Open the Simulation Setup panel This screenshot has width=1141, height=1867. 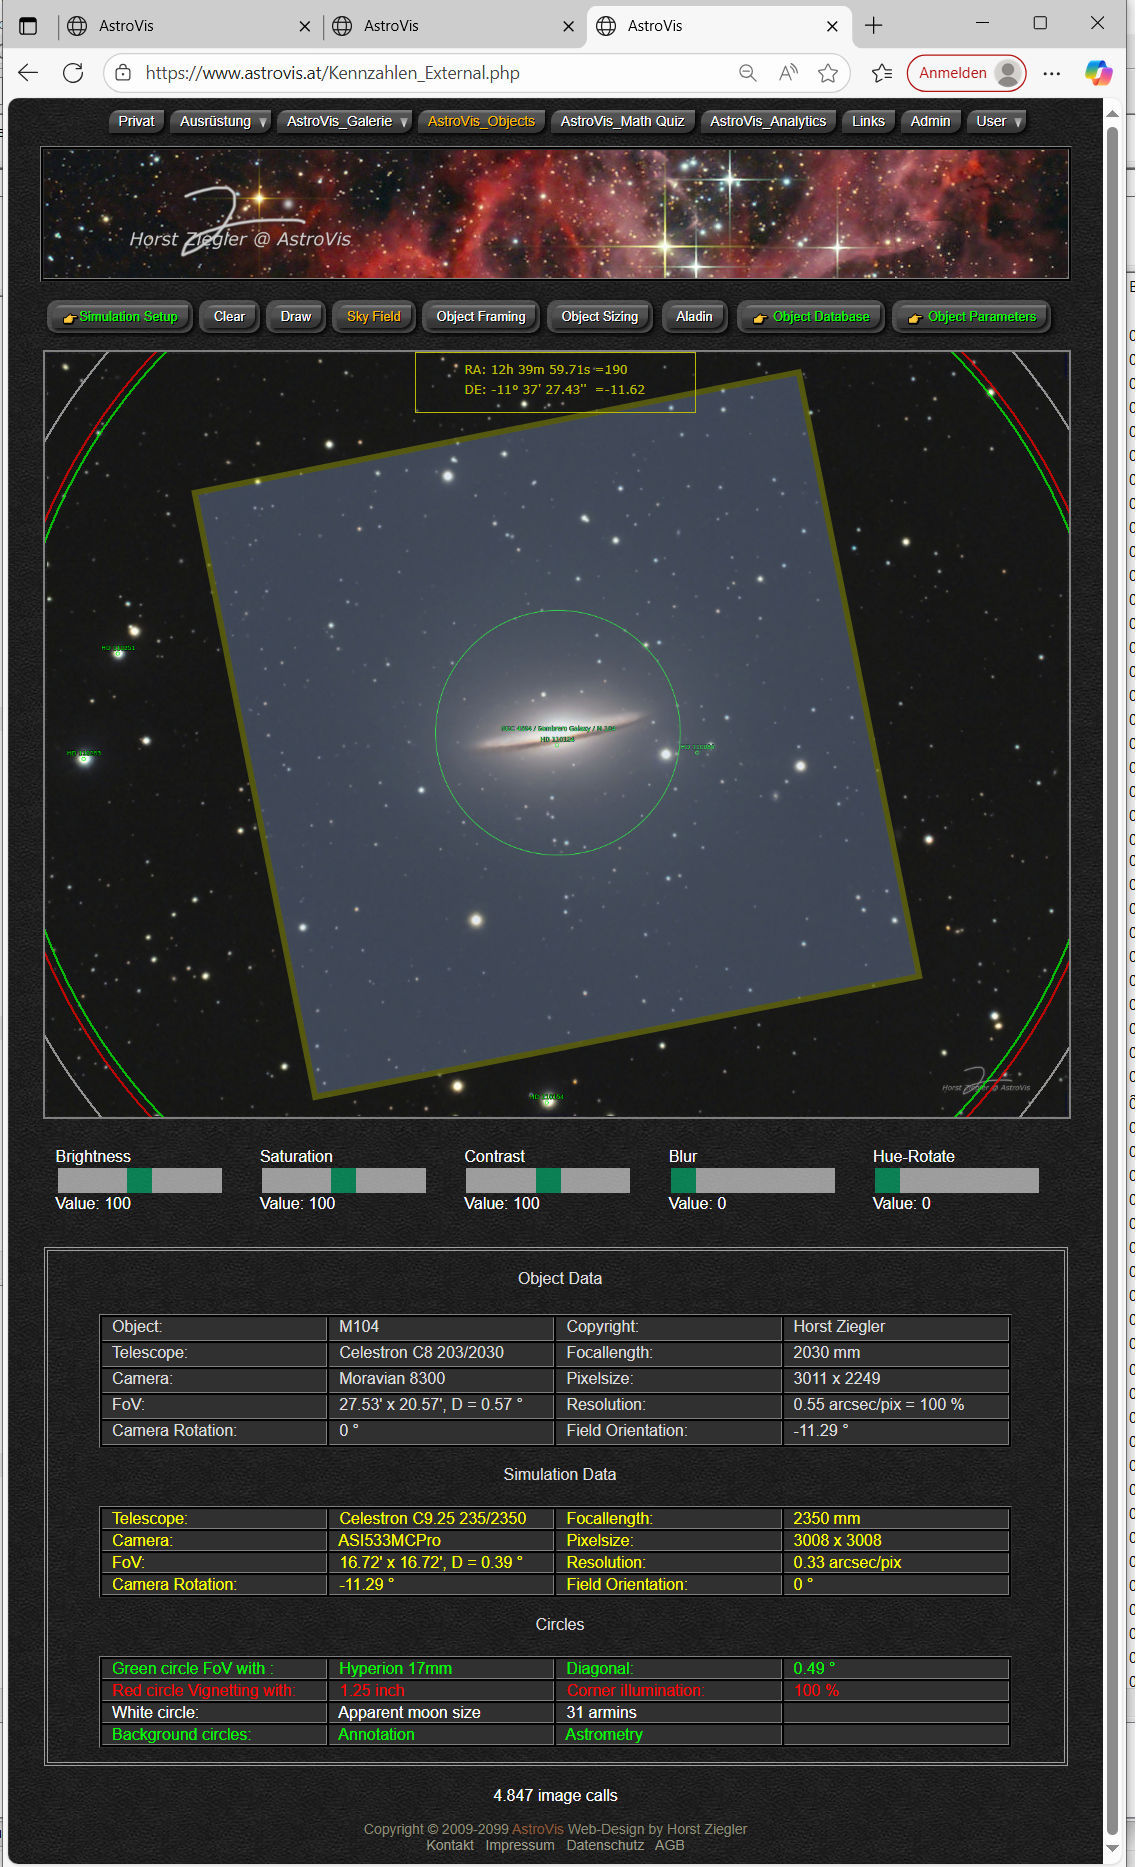[120, 317]
